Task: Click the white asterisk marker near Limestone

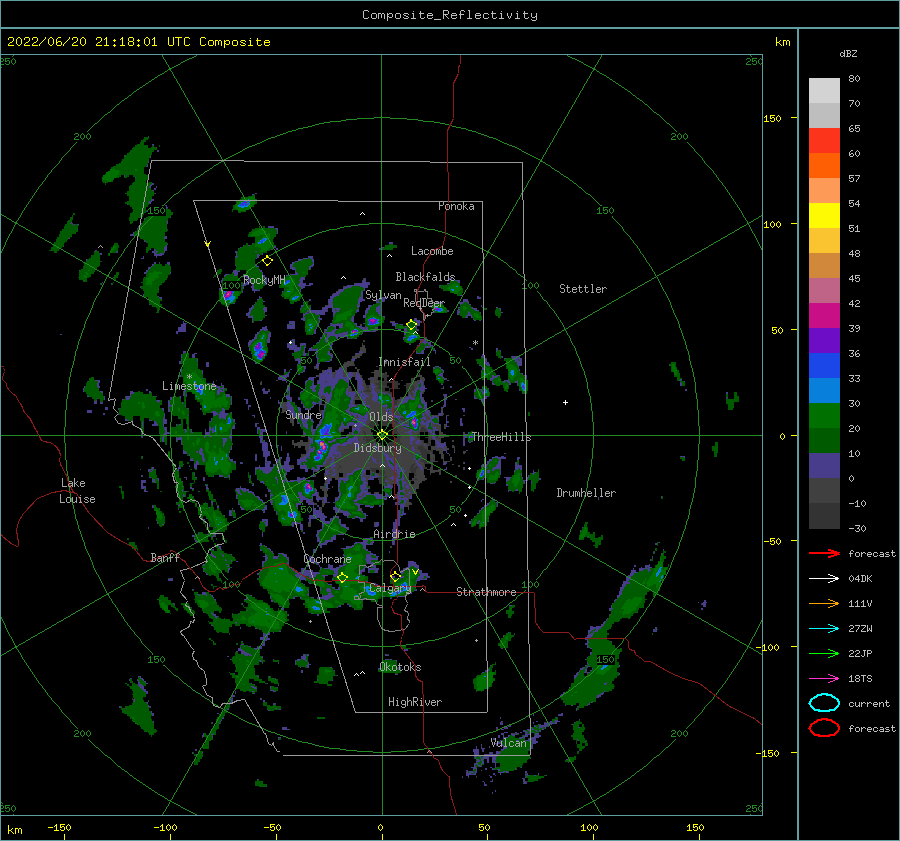Action: 189,377
